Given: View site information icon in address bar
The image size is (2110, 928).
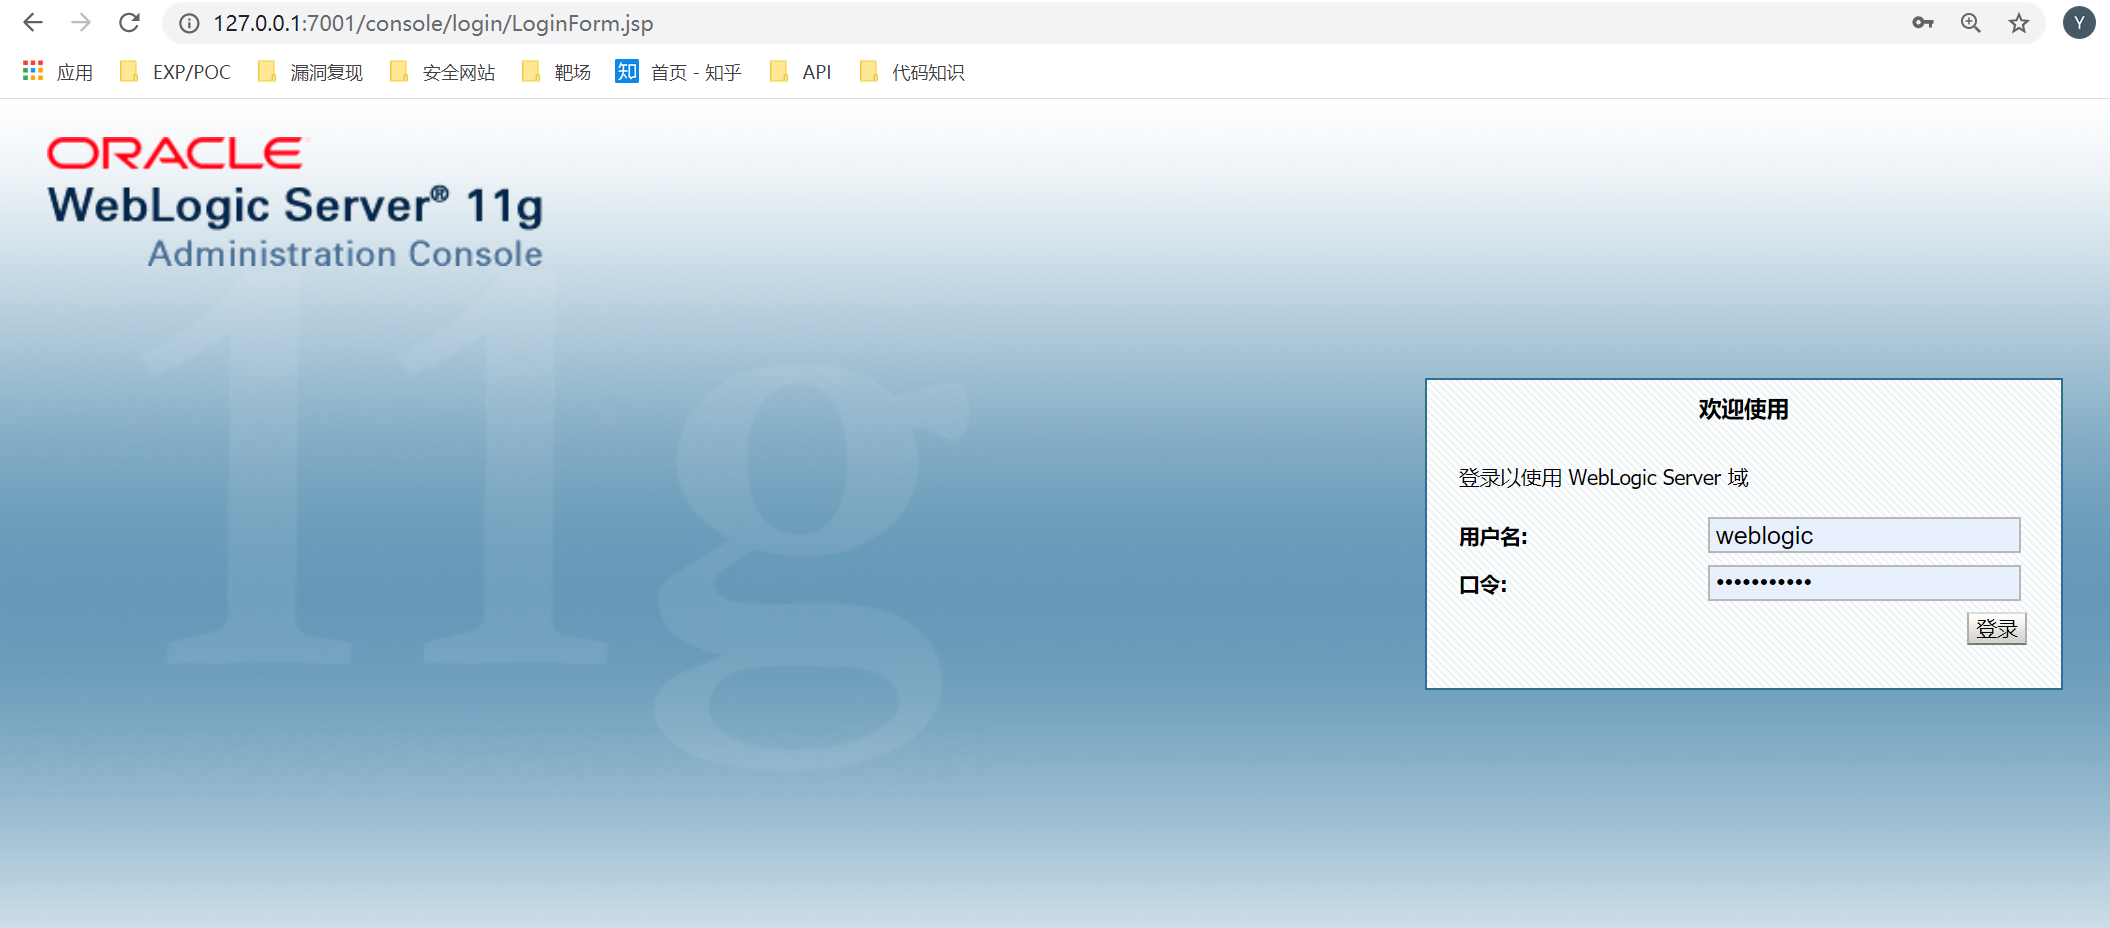Looking at the screenshot, I should coord(189,23).
